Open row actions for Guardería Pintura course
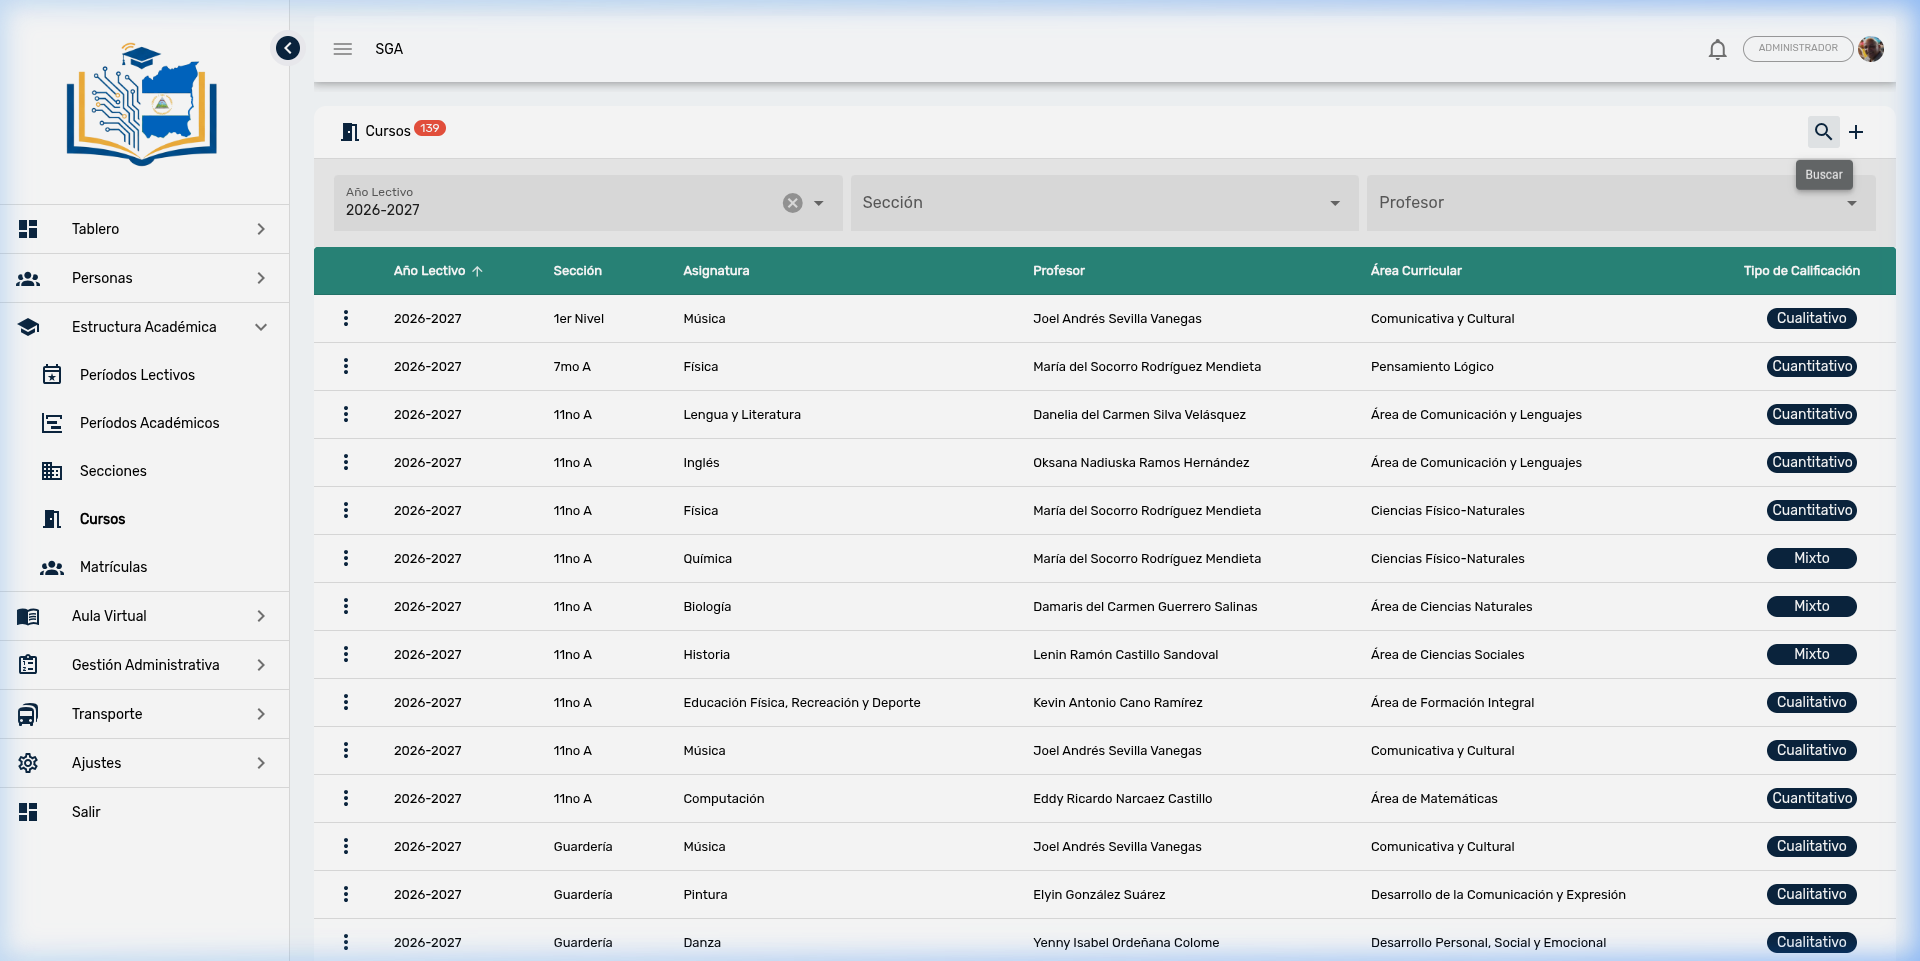1920x961 pixels. click(x=346, y=895)
